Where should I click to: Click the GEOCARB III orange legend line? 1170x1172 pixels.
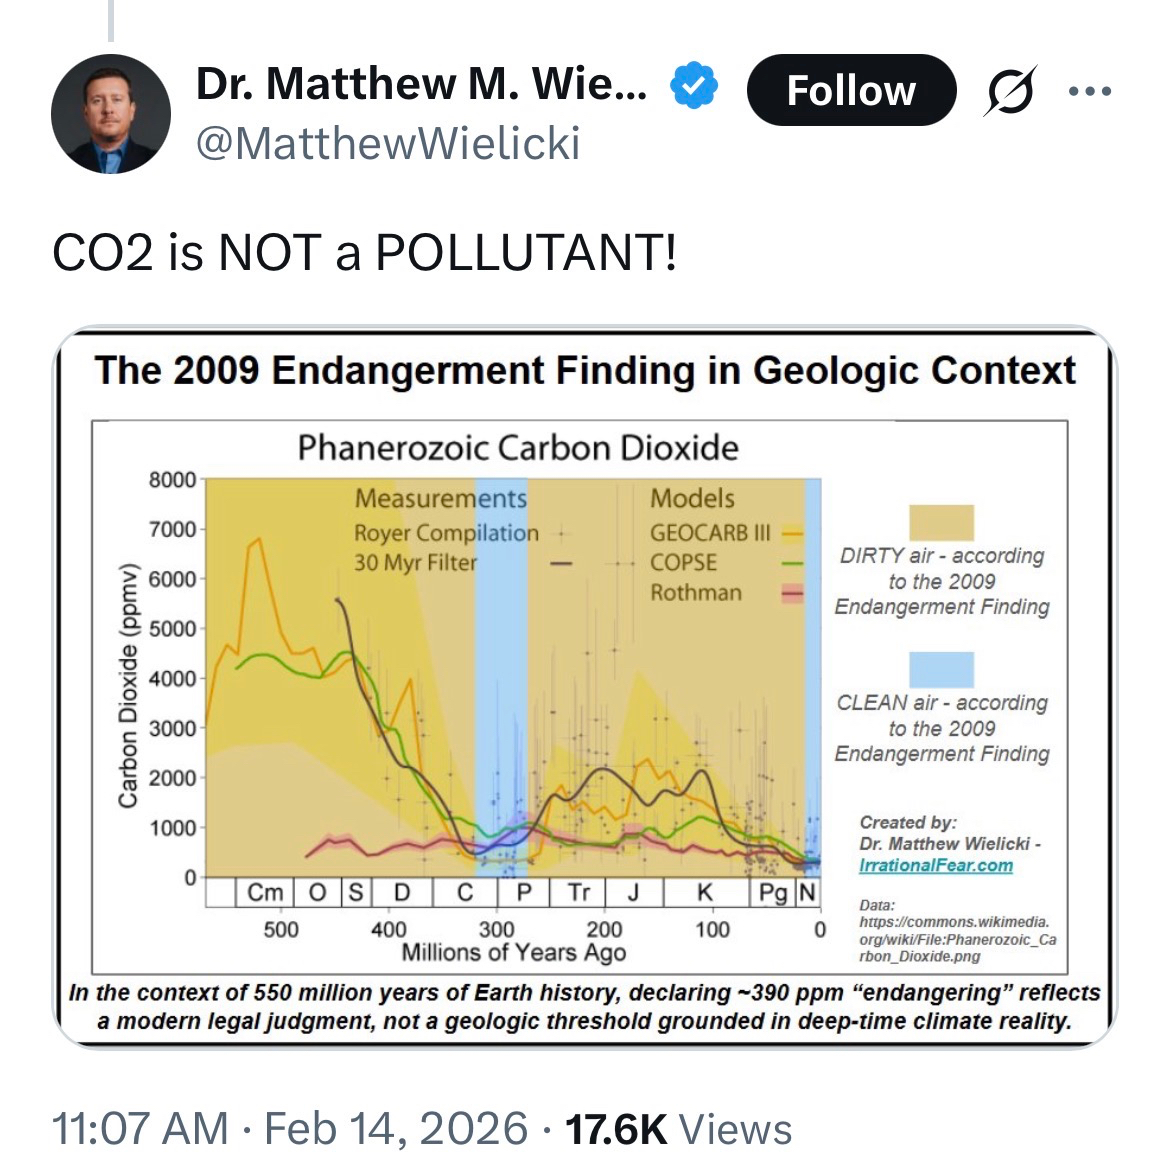pos(792,533)
